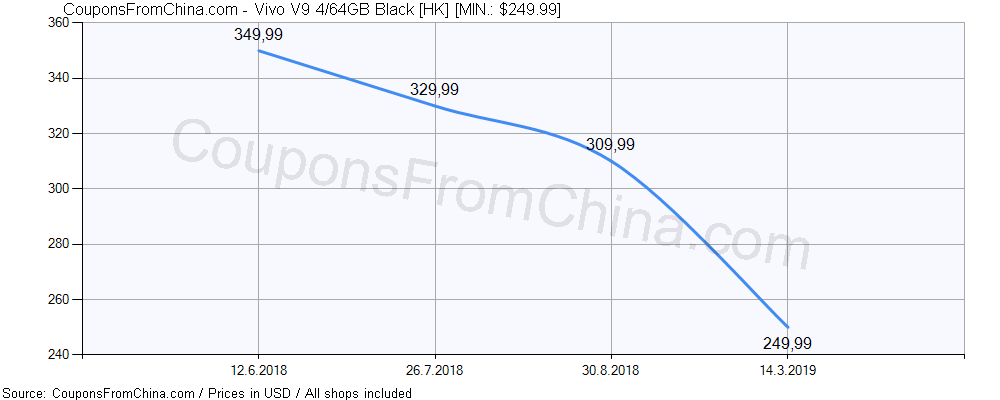Click the chart title Vivo V9 4/64GB Black

(x=335, y=9)
